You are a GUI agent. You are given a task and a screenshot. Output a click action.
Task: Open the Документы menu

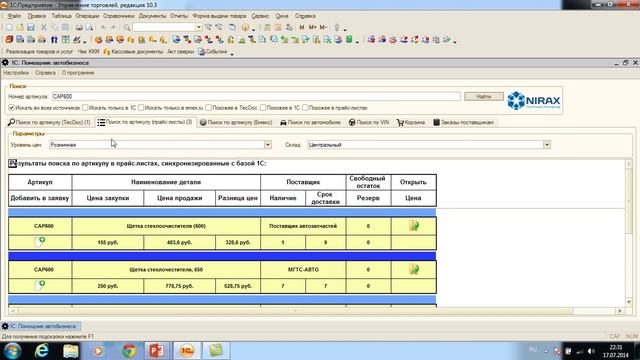point(152,16)
